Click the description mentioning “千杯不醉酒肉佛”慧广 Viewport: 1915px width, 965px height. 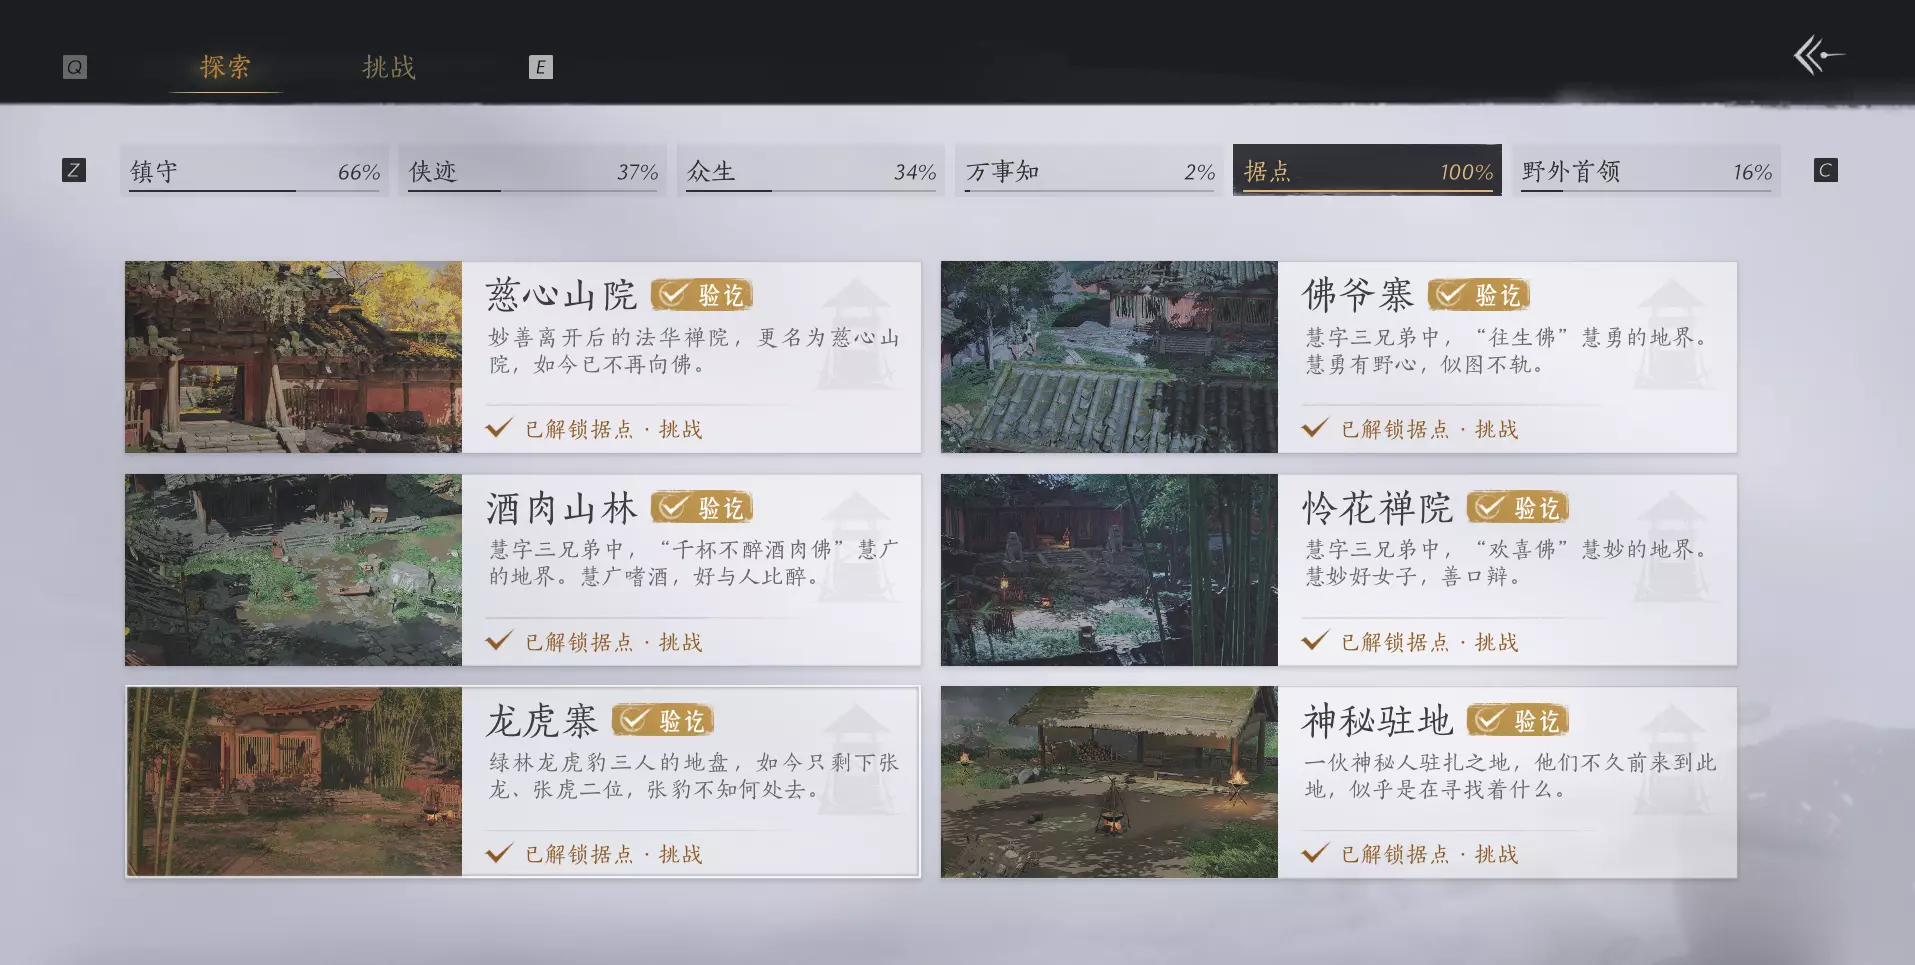[694, 563]
